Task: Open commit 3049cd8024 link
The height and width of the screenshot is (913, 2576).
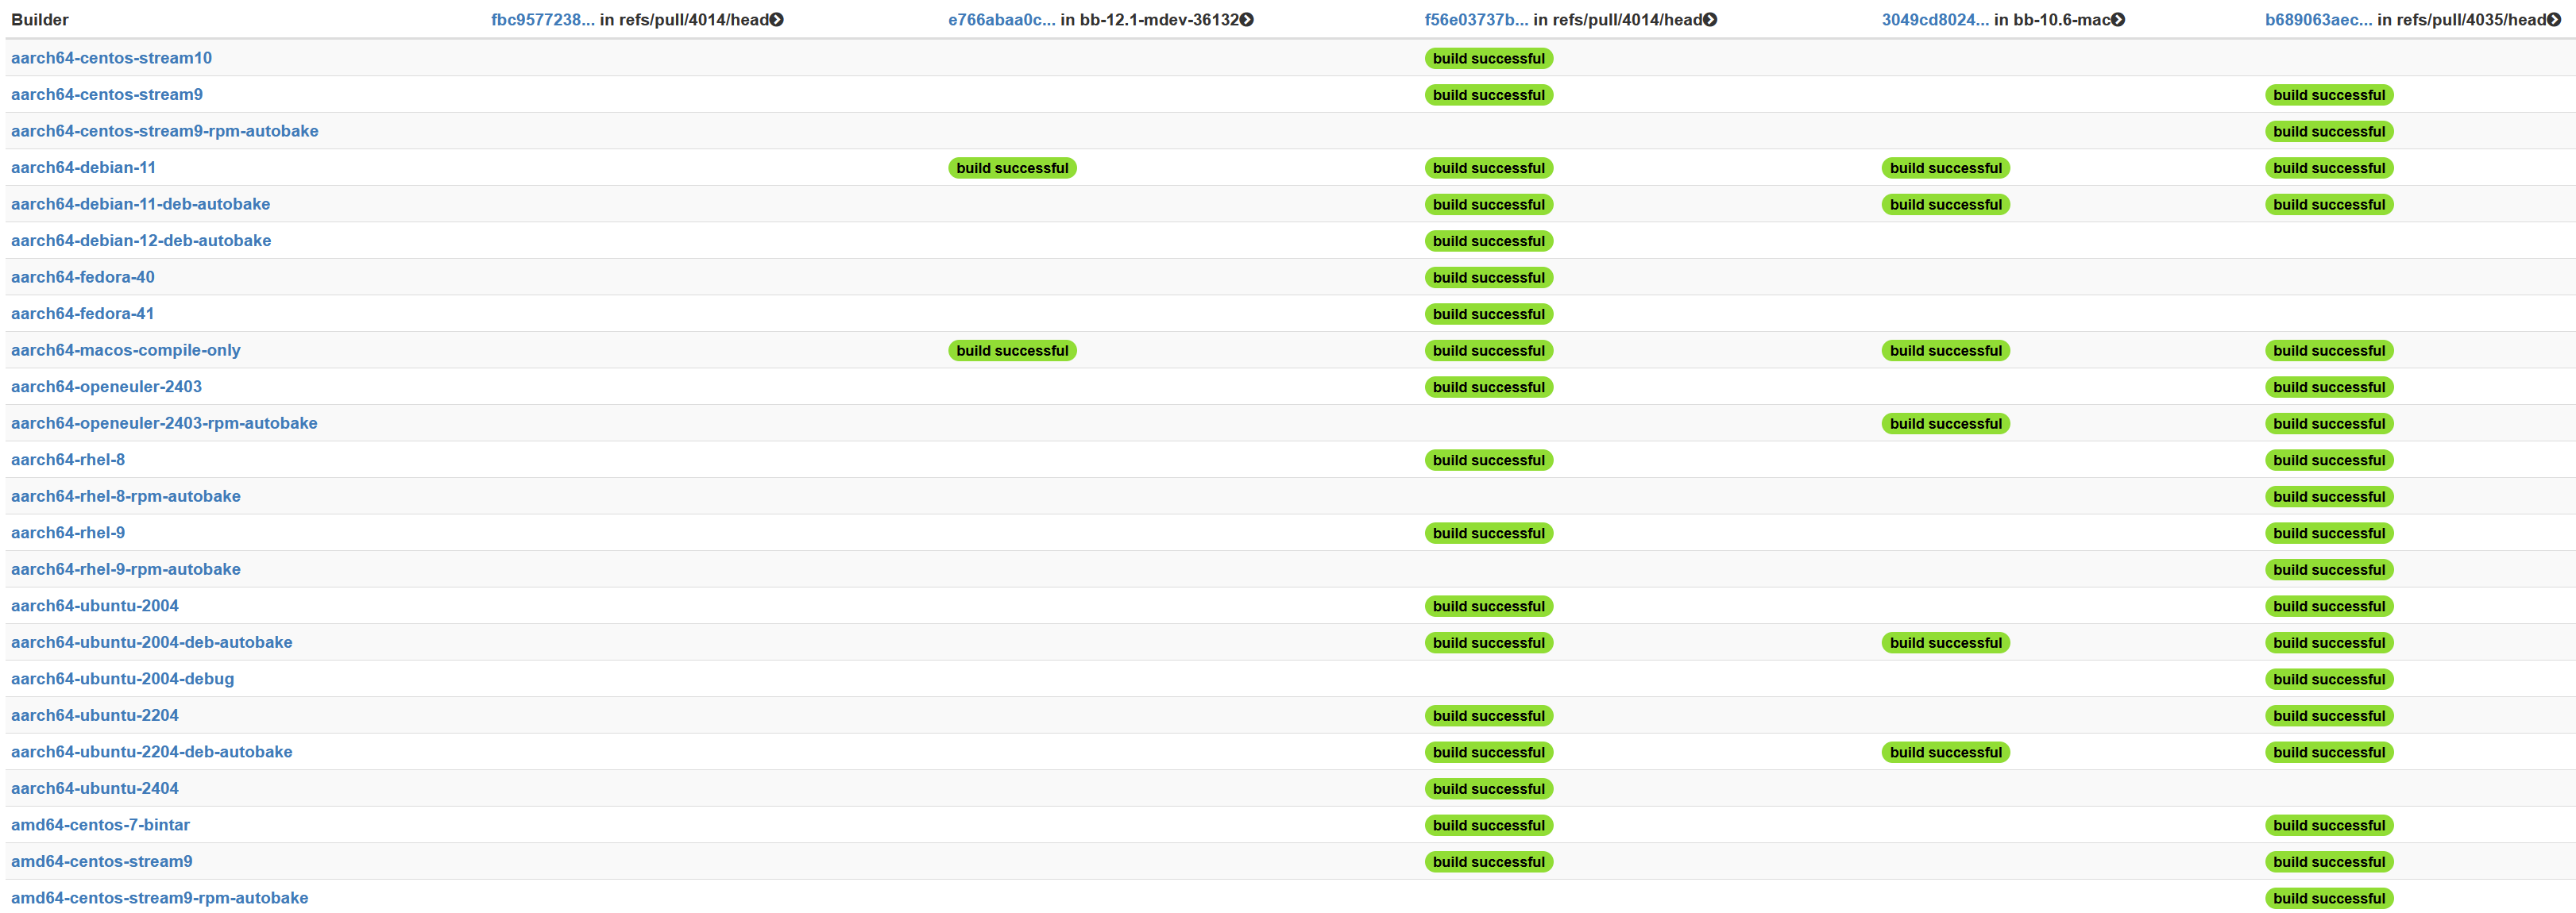Action: [1935, 20]
